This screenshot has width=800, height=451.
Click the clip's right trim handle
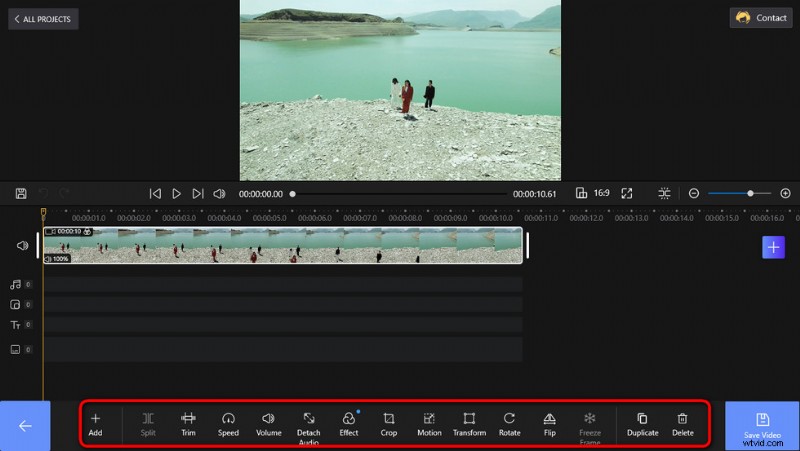[x=527, y=245]
